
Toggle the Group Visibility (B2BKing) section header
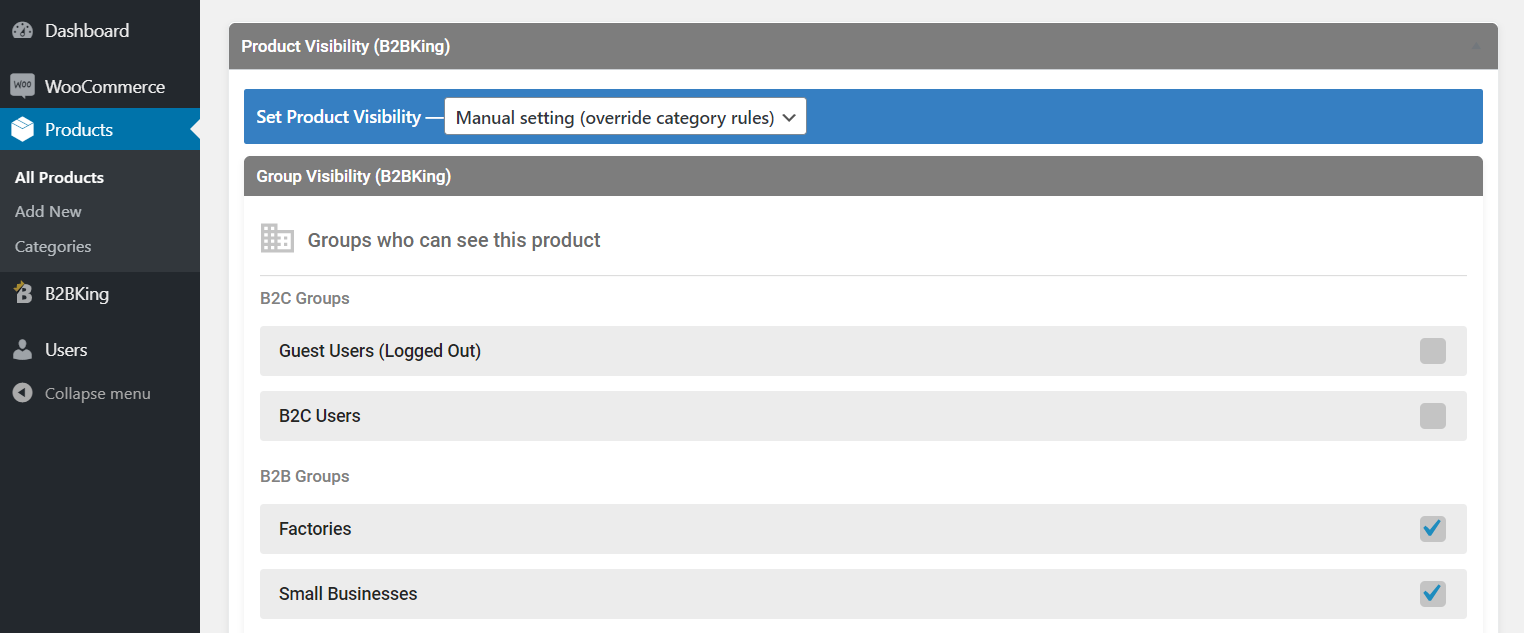(x=863, y=176)
